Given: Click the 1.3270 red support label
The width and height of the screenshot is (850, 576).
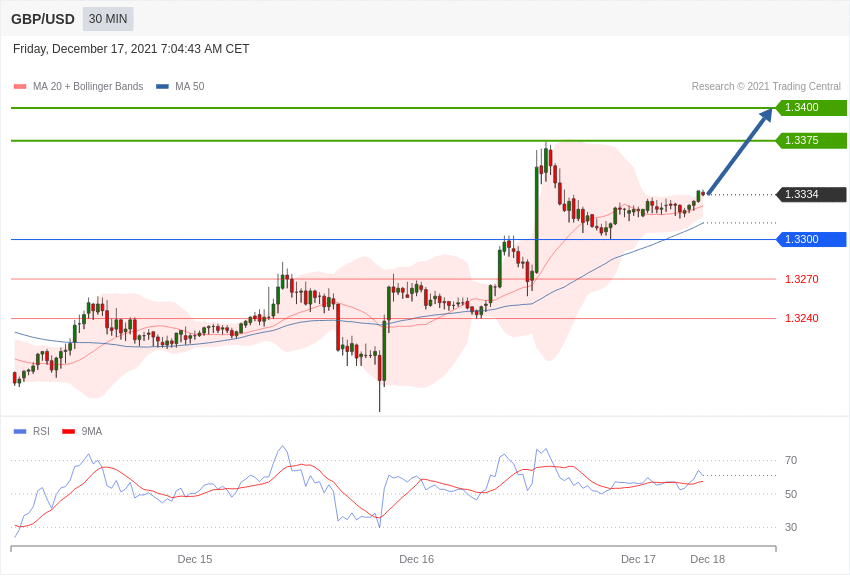Looking at the screenshot, I should coord(802,280).
